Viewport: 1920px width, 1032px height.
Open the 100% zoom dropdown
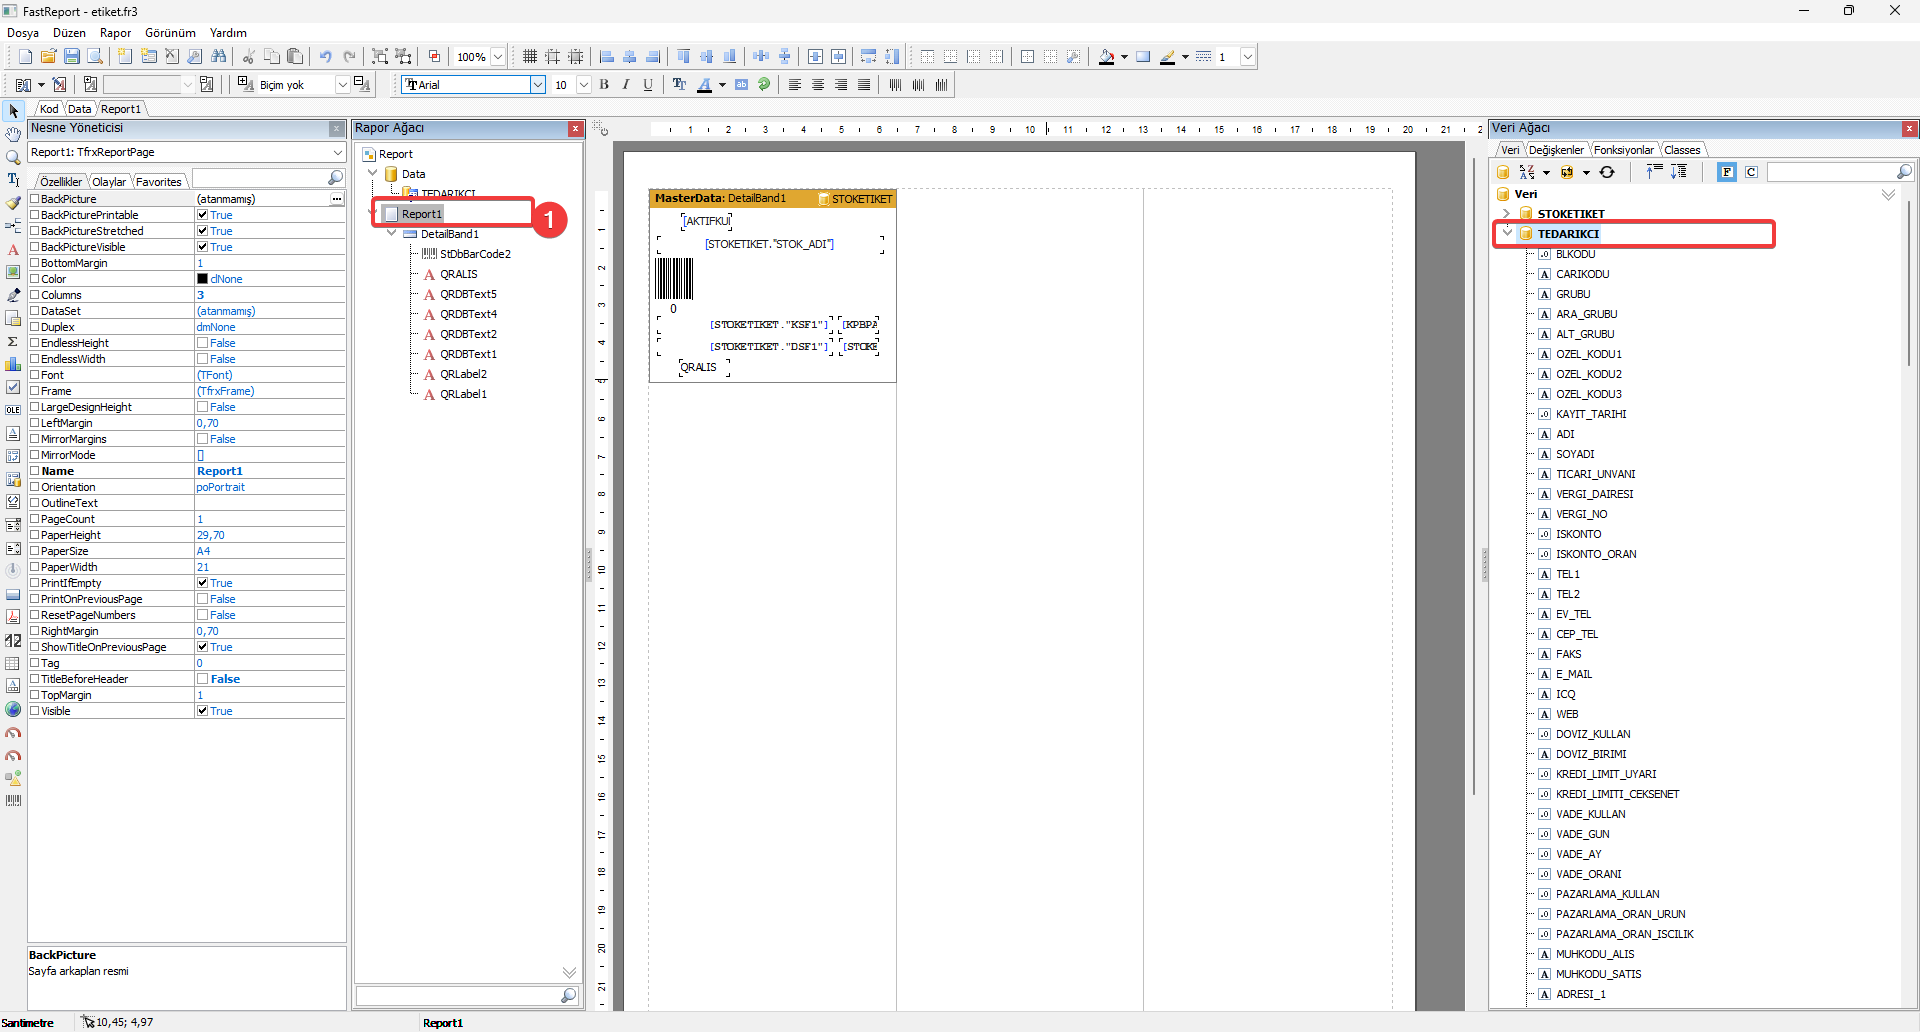click(498, 57)
